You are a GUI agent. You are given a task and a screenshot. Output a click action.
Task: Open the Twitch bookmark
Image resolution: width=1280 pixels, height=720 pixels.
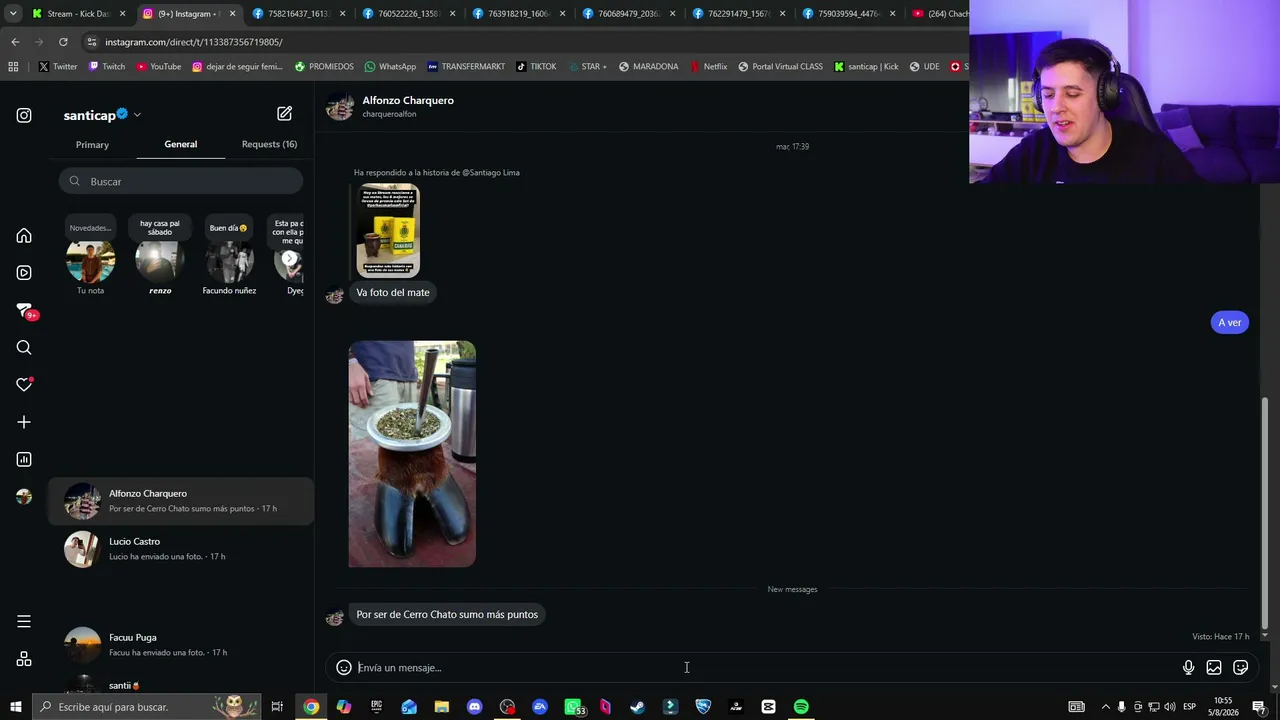(x=107, y=67)
